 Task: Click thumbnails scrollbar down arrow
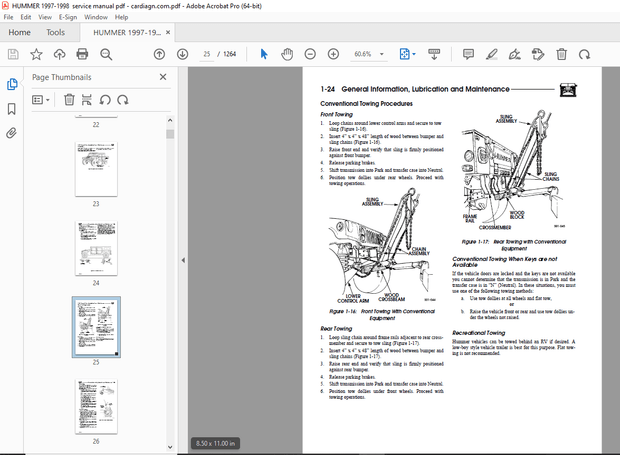click(x=170, y=447)
